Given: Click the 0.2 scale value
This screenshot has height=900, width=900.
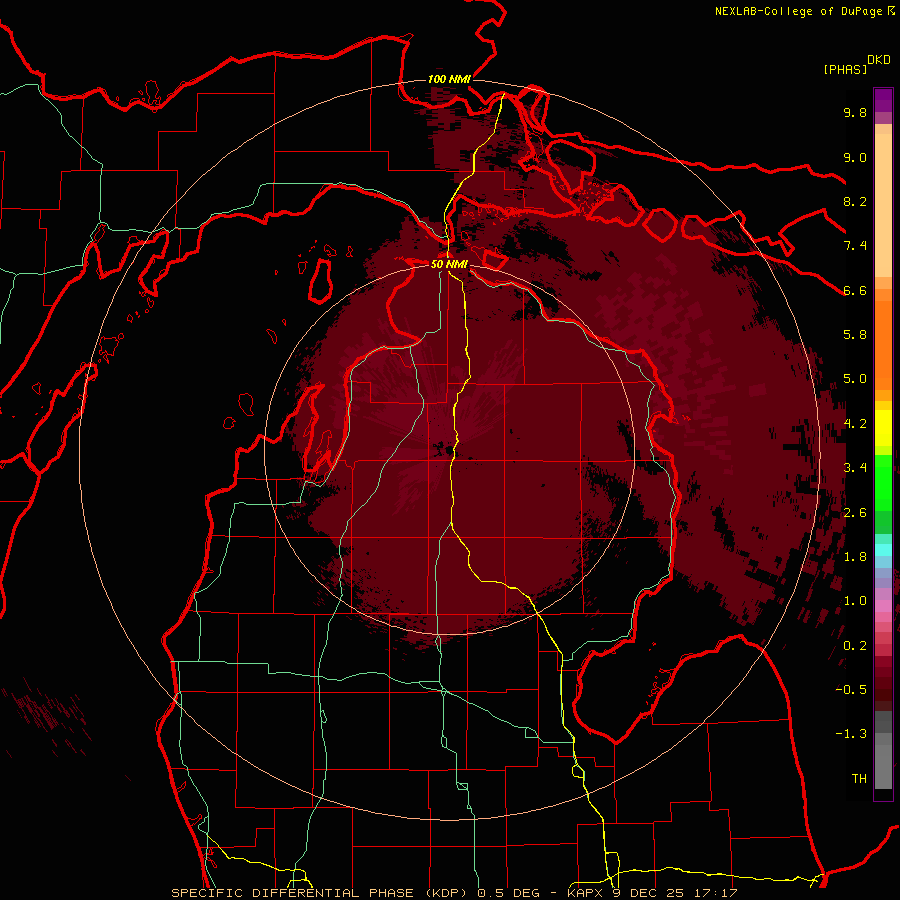Looking at the screenshot, I should pyautogui.click(x=855, y=646).
